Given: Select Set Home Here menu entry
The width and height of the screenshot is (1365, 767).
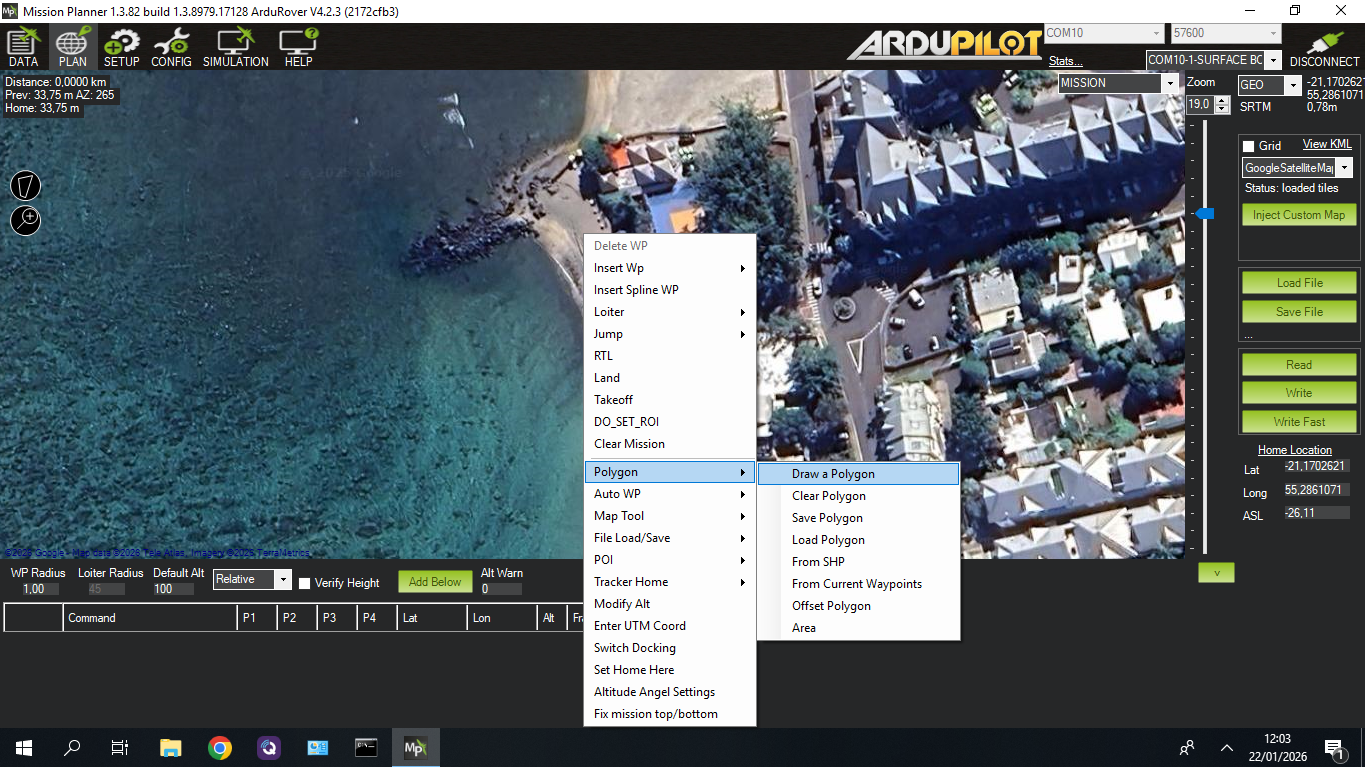Looking at the screenshot, I should [x=634, y=670].
